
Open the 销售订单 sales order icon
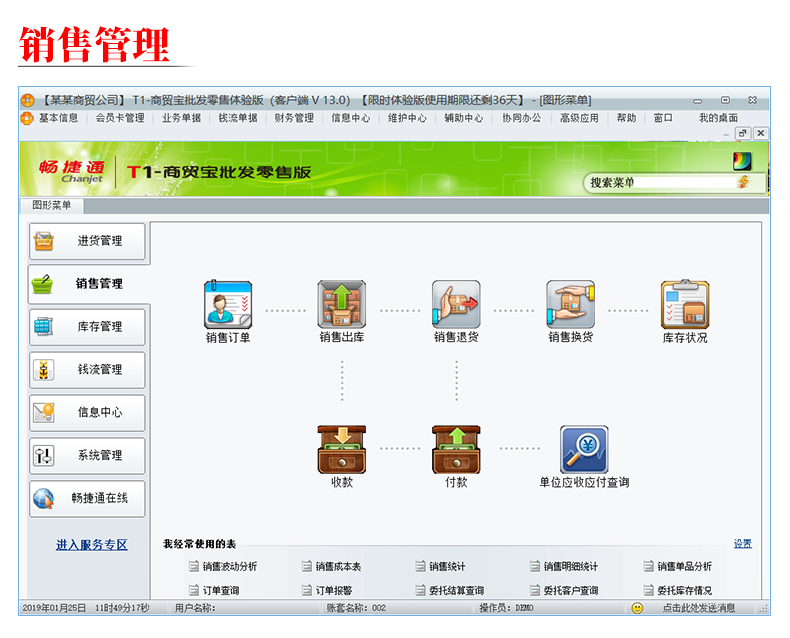pos(228,305)
